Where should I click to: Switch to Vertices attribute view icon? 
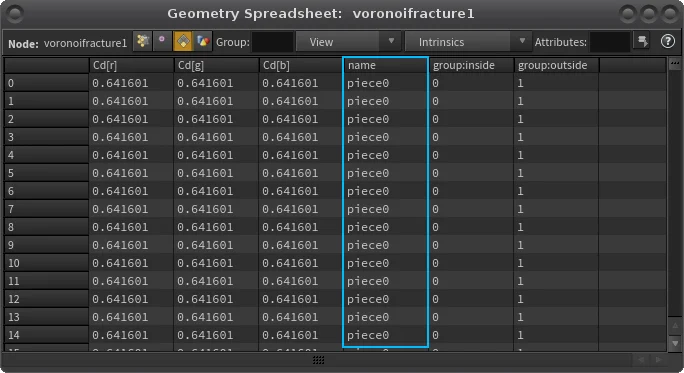162,42
